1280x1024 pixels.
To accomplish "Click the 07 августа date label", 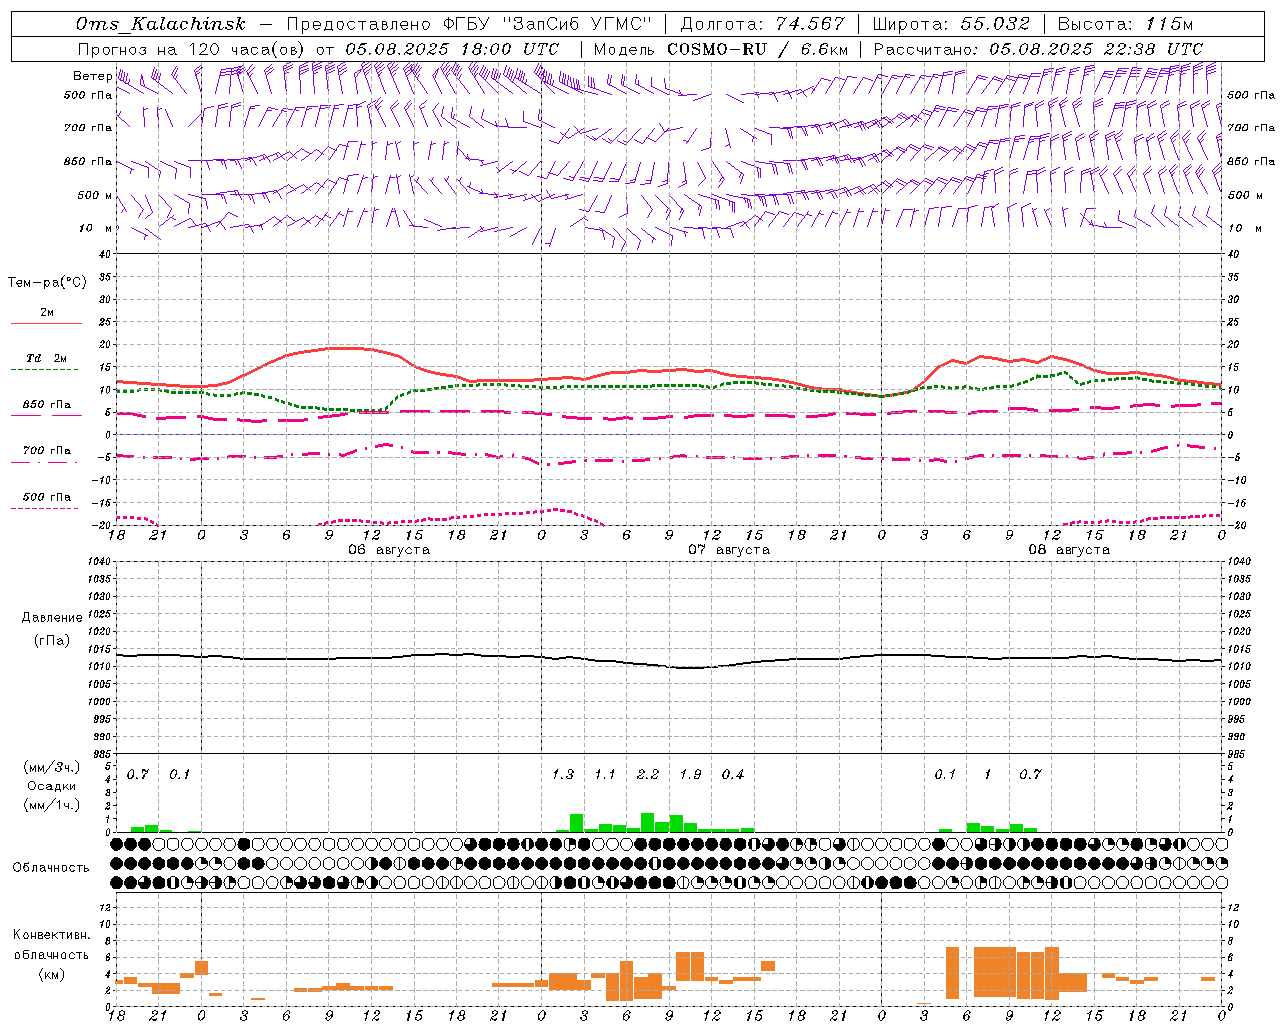I will pyautogui.click(x=729, y=550).
